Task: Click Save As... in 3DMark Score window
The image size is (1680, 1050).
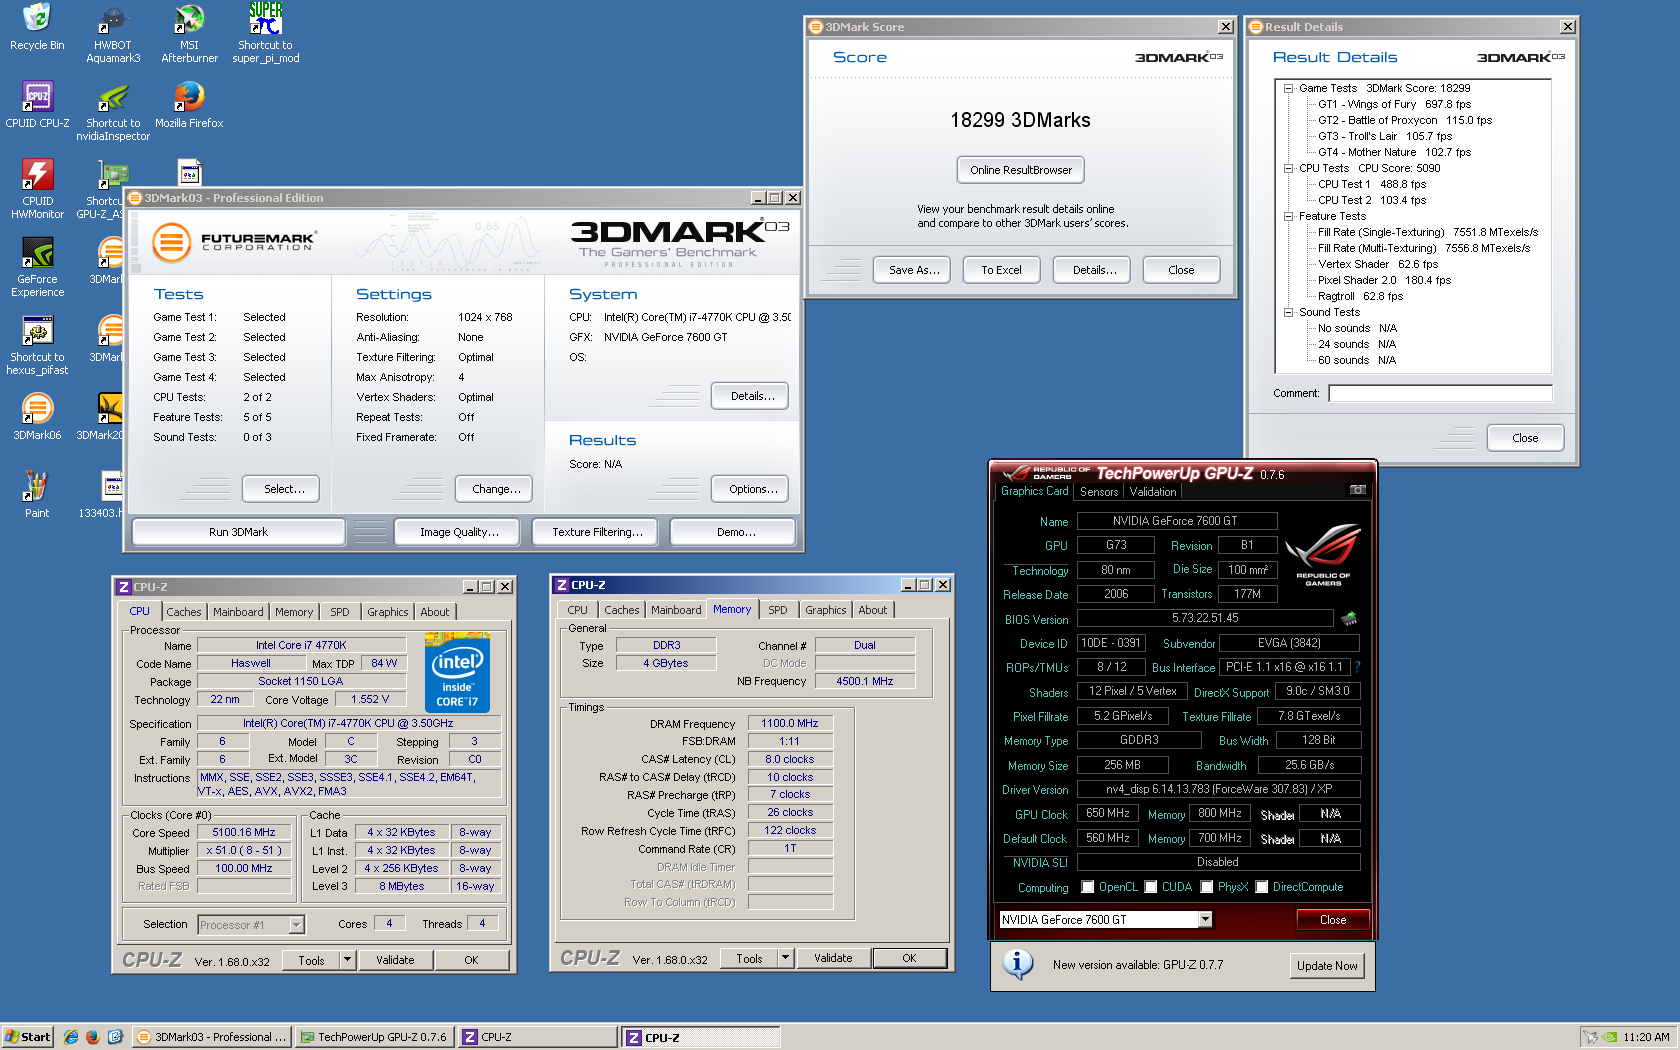Action: coord(914,270)
